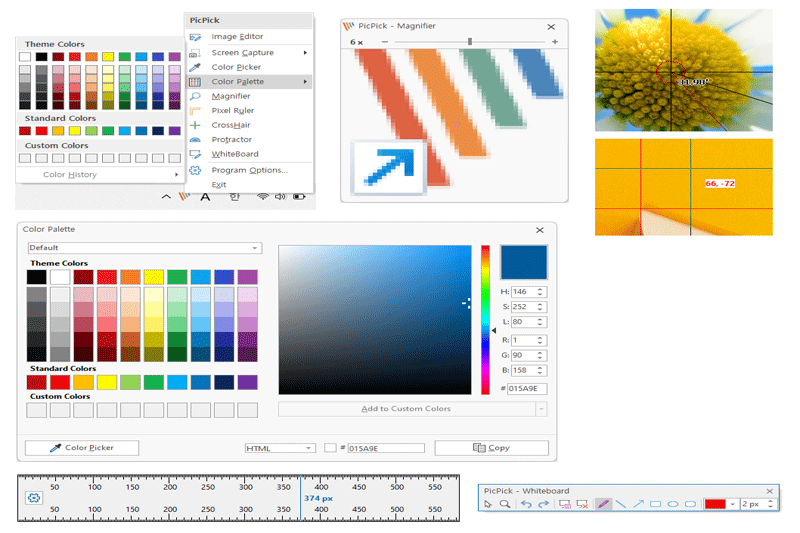Choose Magnifier from the PicPick menu
The width and height of the screenshot is (800, 533).
click(229, 96)
